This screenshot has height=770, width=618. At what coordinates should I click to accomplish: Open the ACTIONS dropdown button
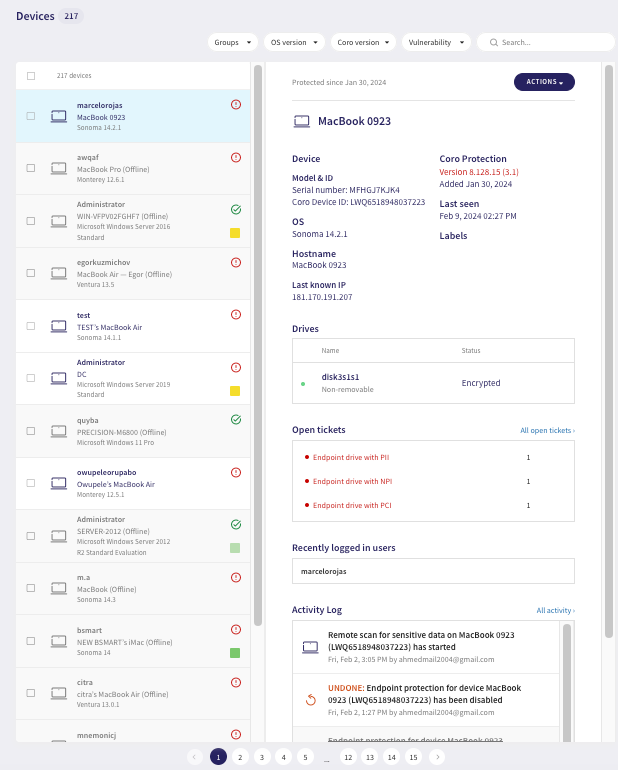[544, 82]
